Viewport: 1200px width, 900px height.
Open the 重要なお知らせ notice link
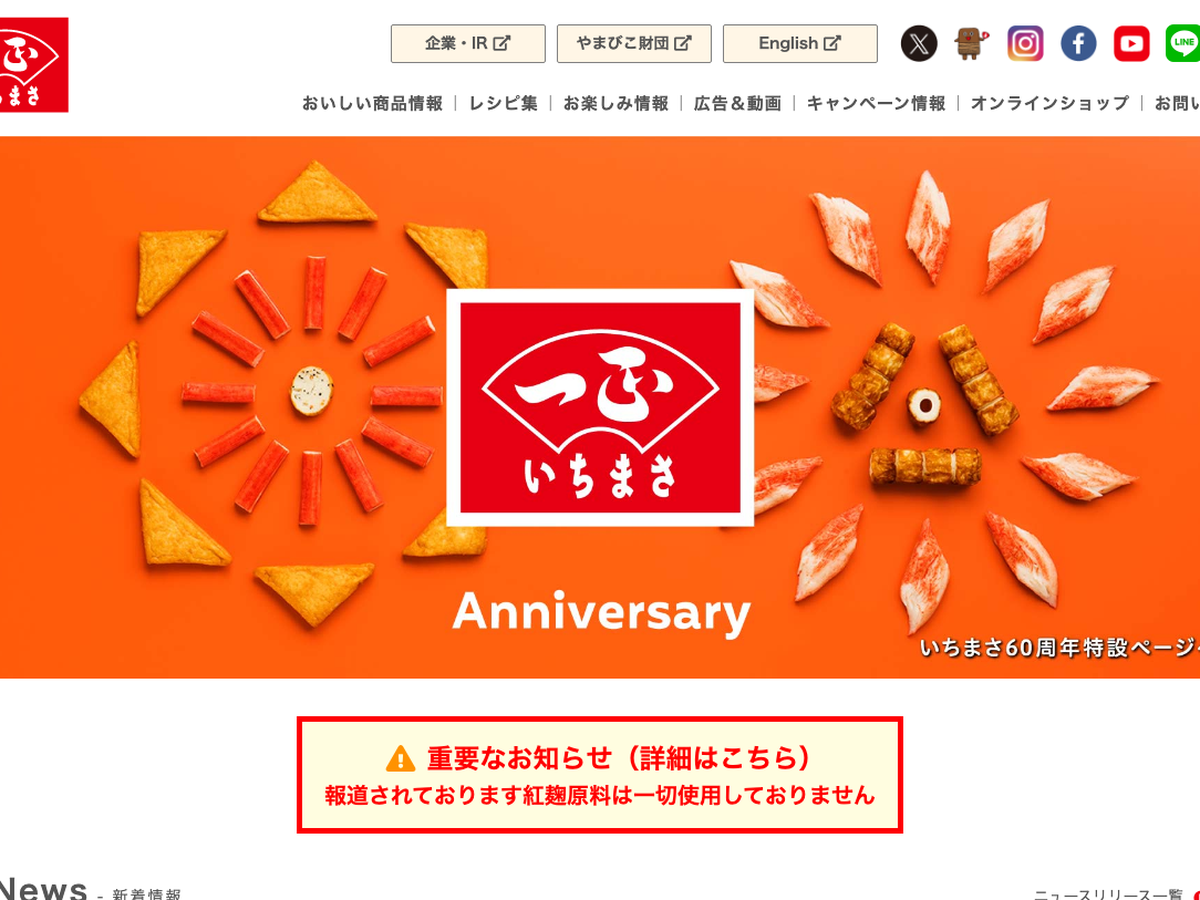pyautogui.click(x=600, y=775)
